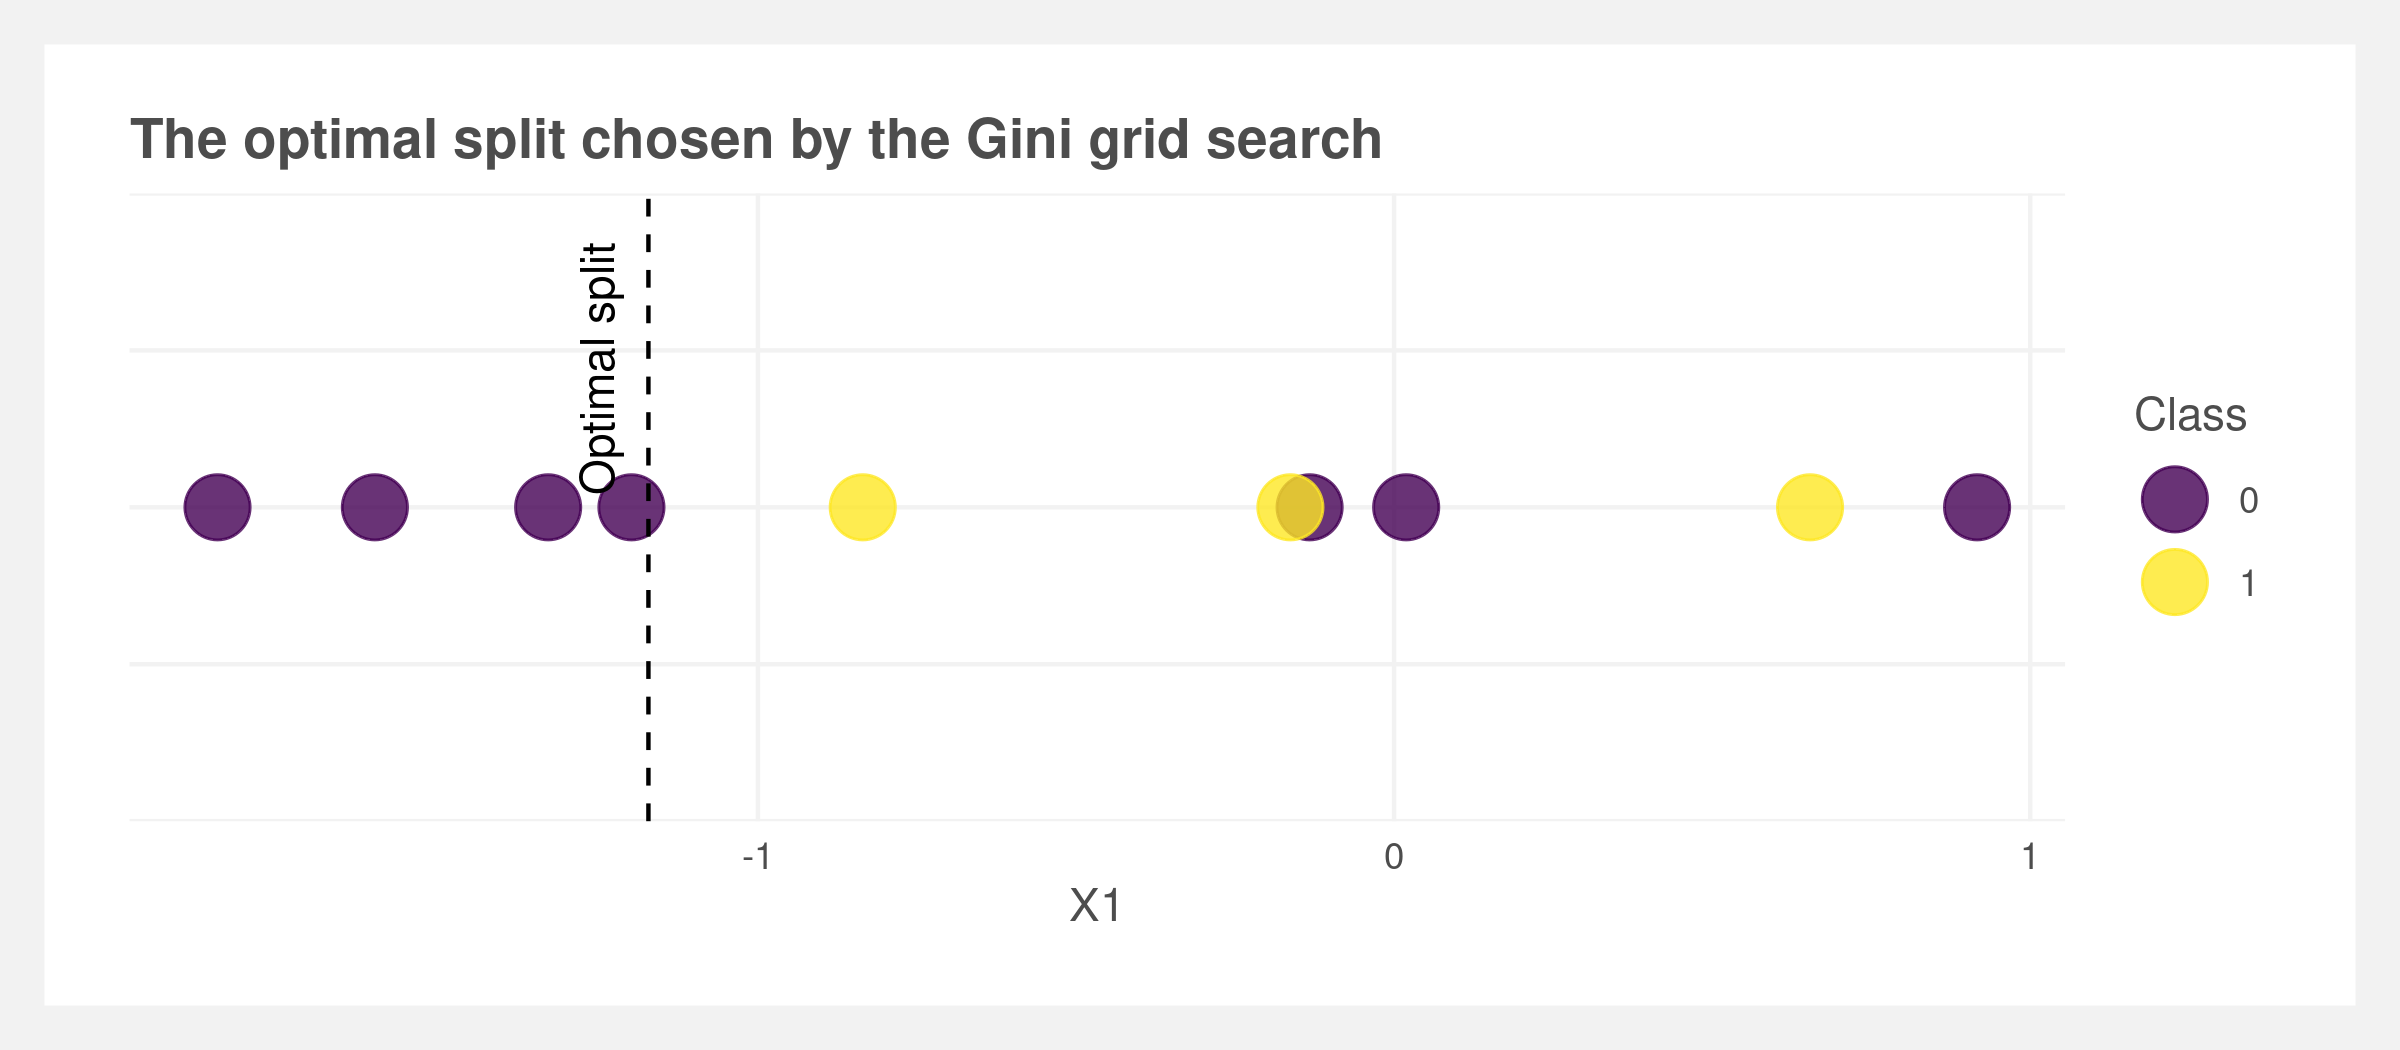Click the Class legend title

[2190, 414]
